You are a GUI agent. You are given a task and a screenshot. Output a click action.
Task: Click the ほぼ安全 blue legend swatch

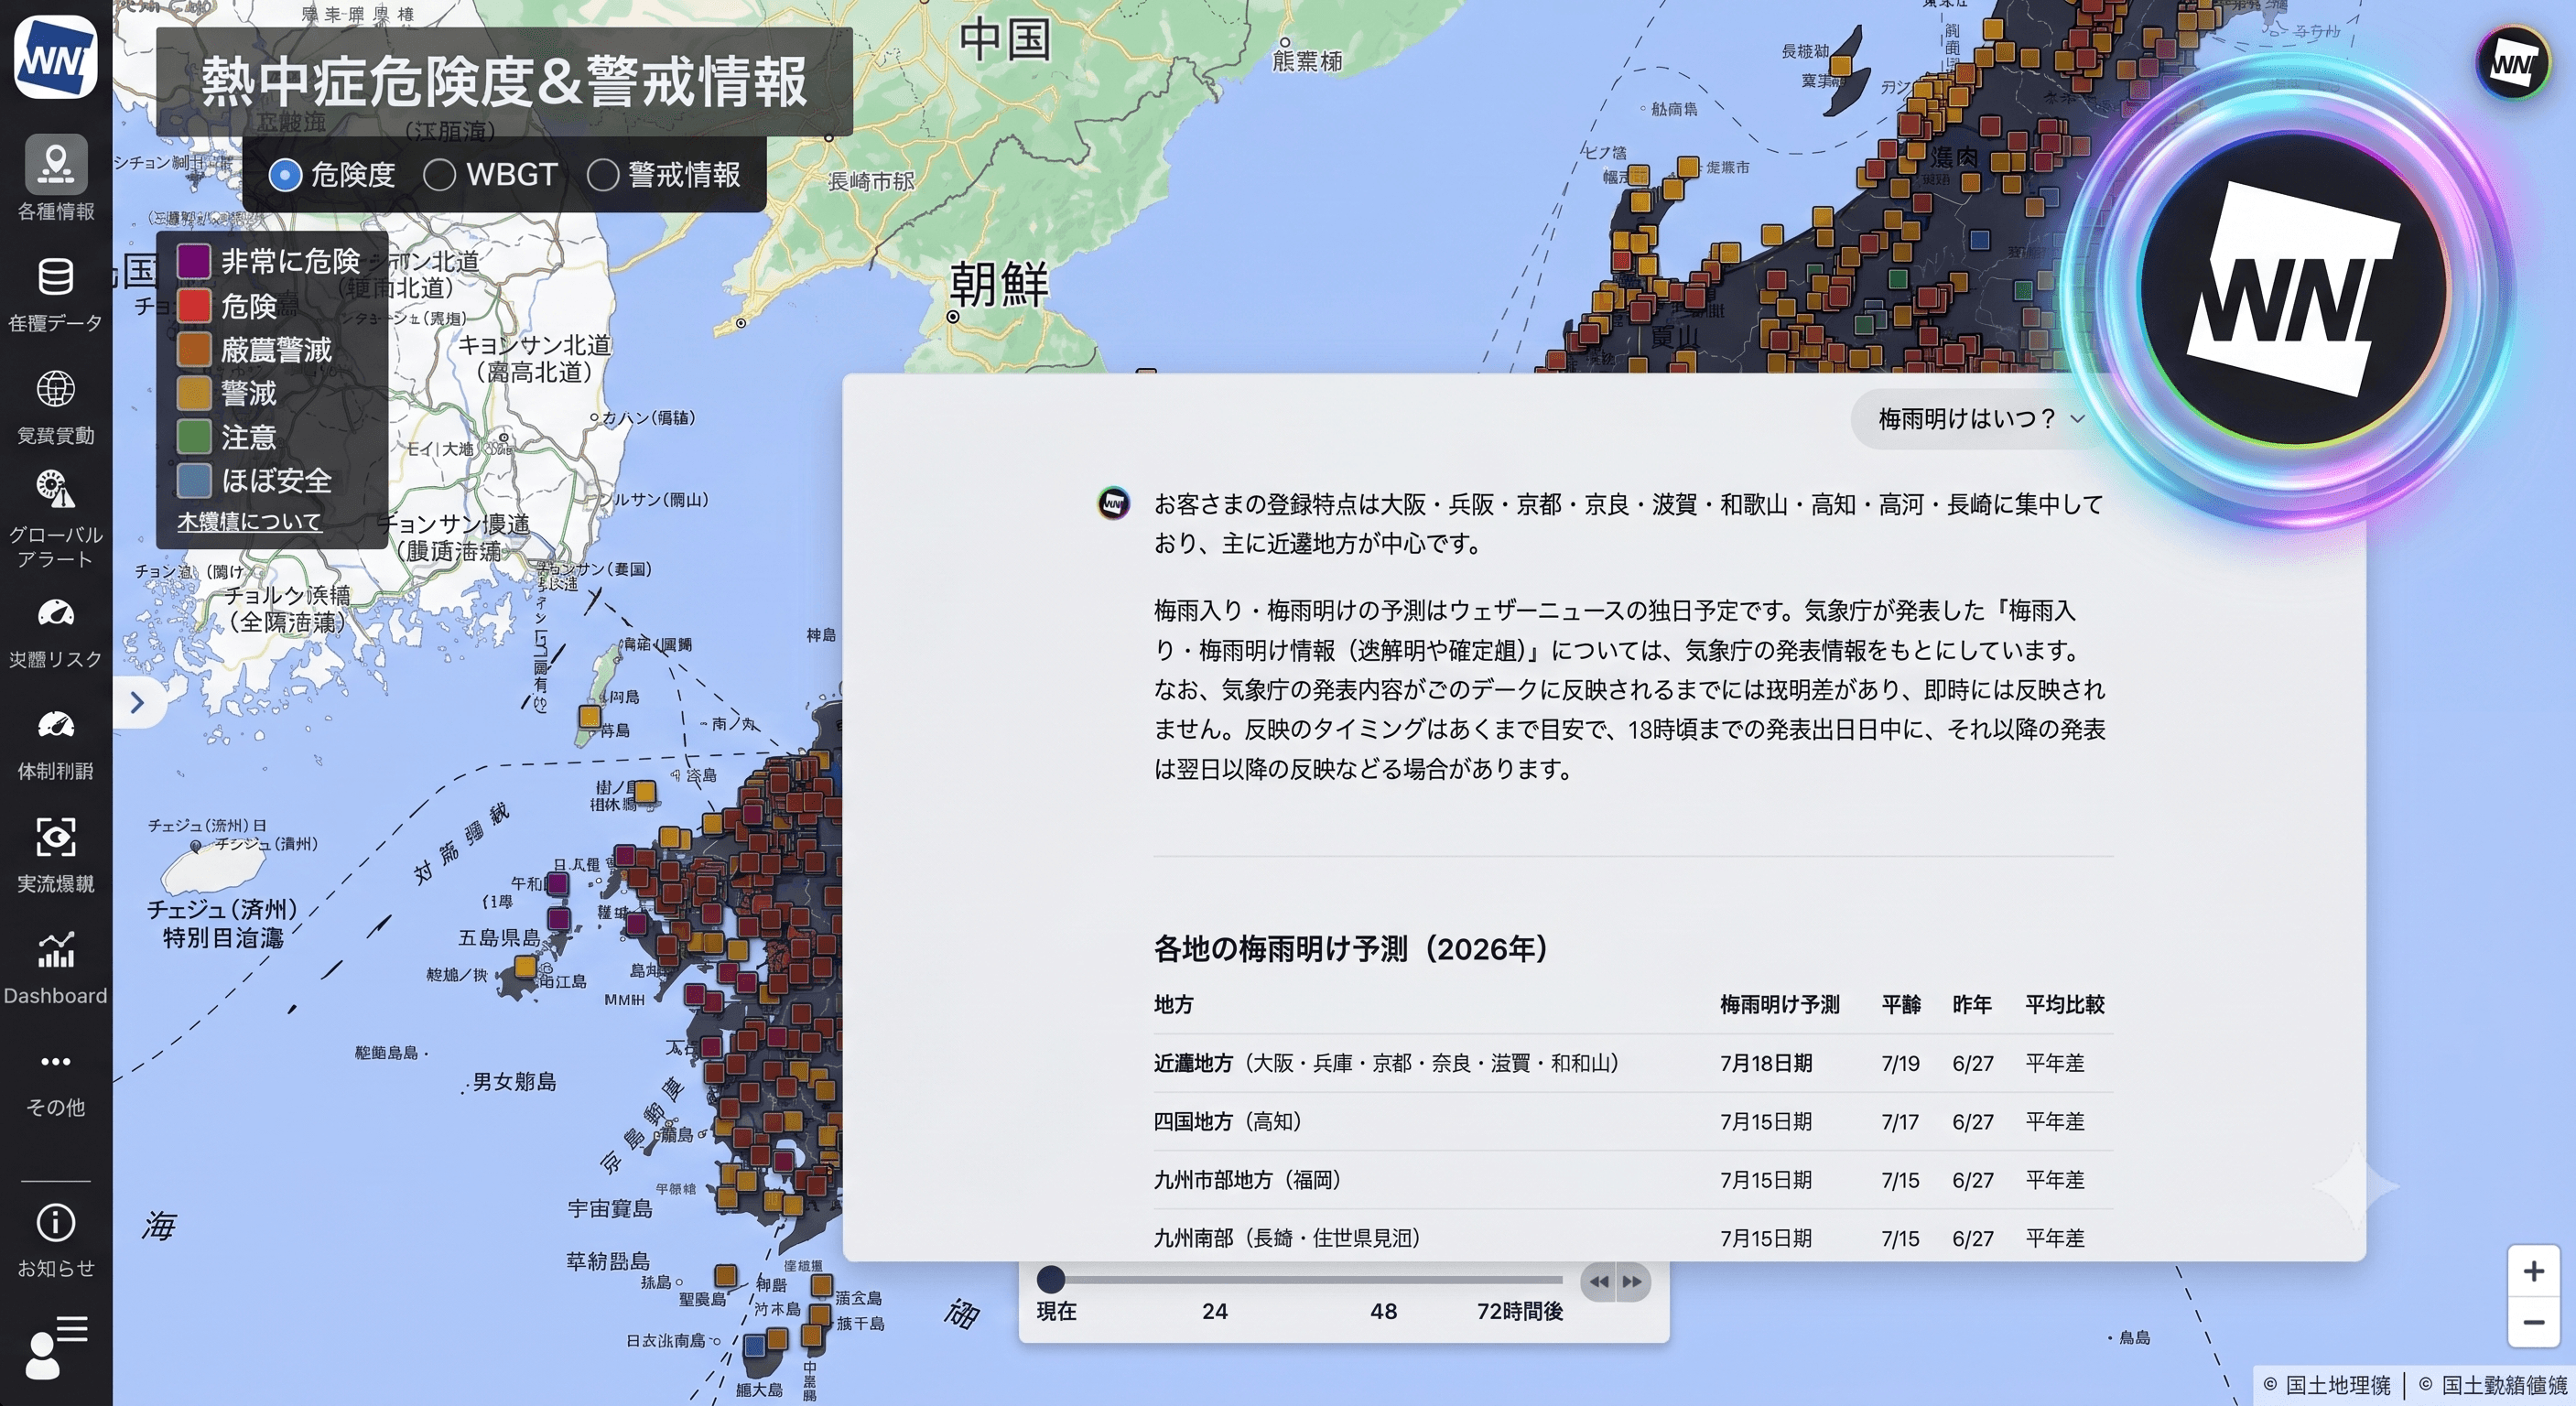pos(194,480)
